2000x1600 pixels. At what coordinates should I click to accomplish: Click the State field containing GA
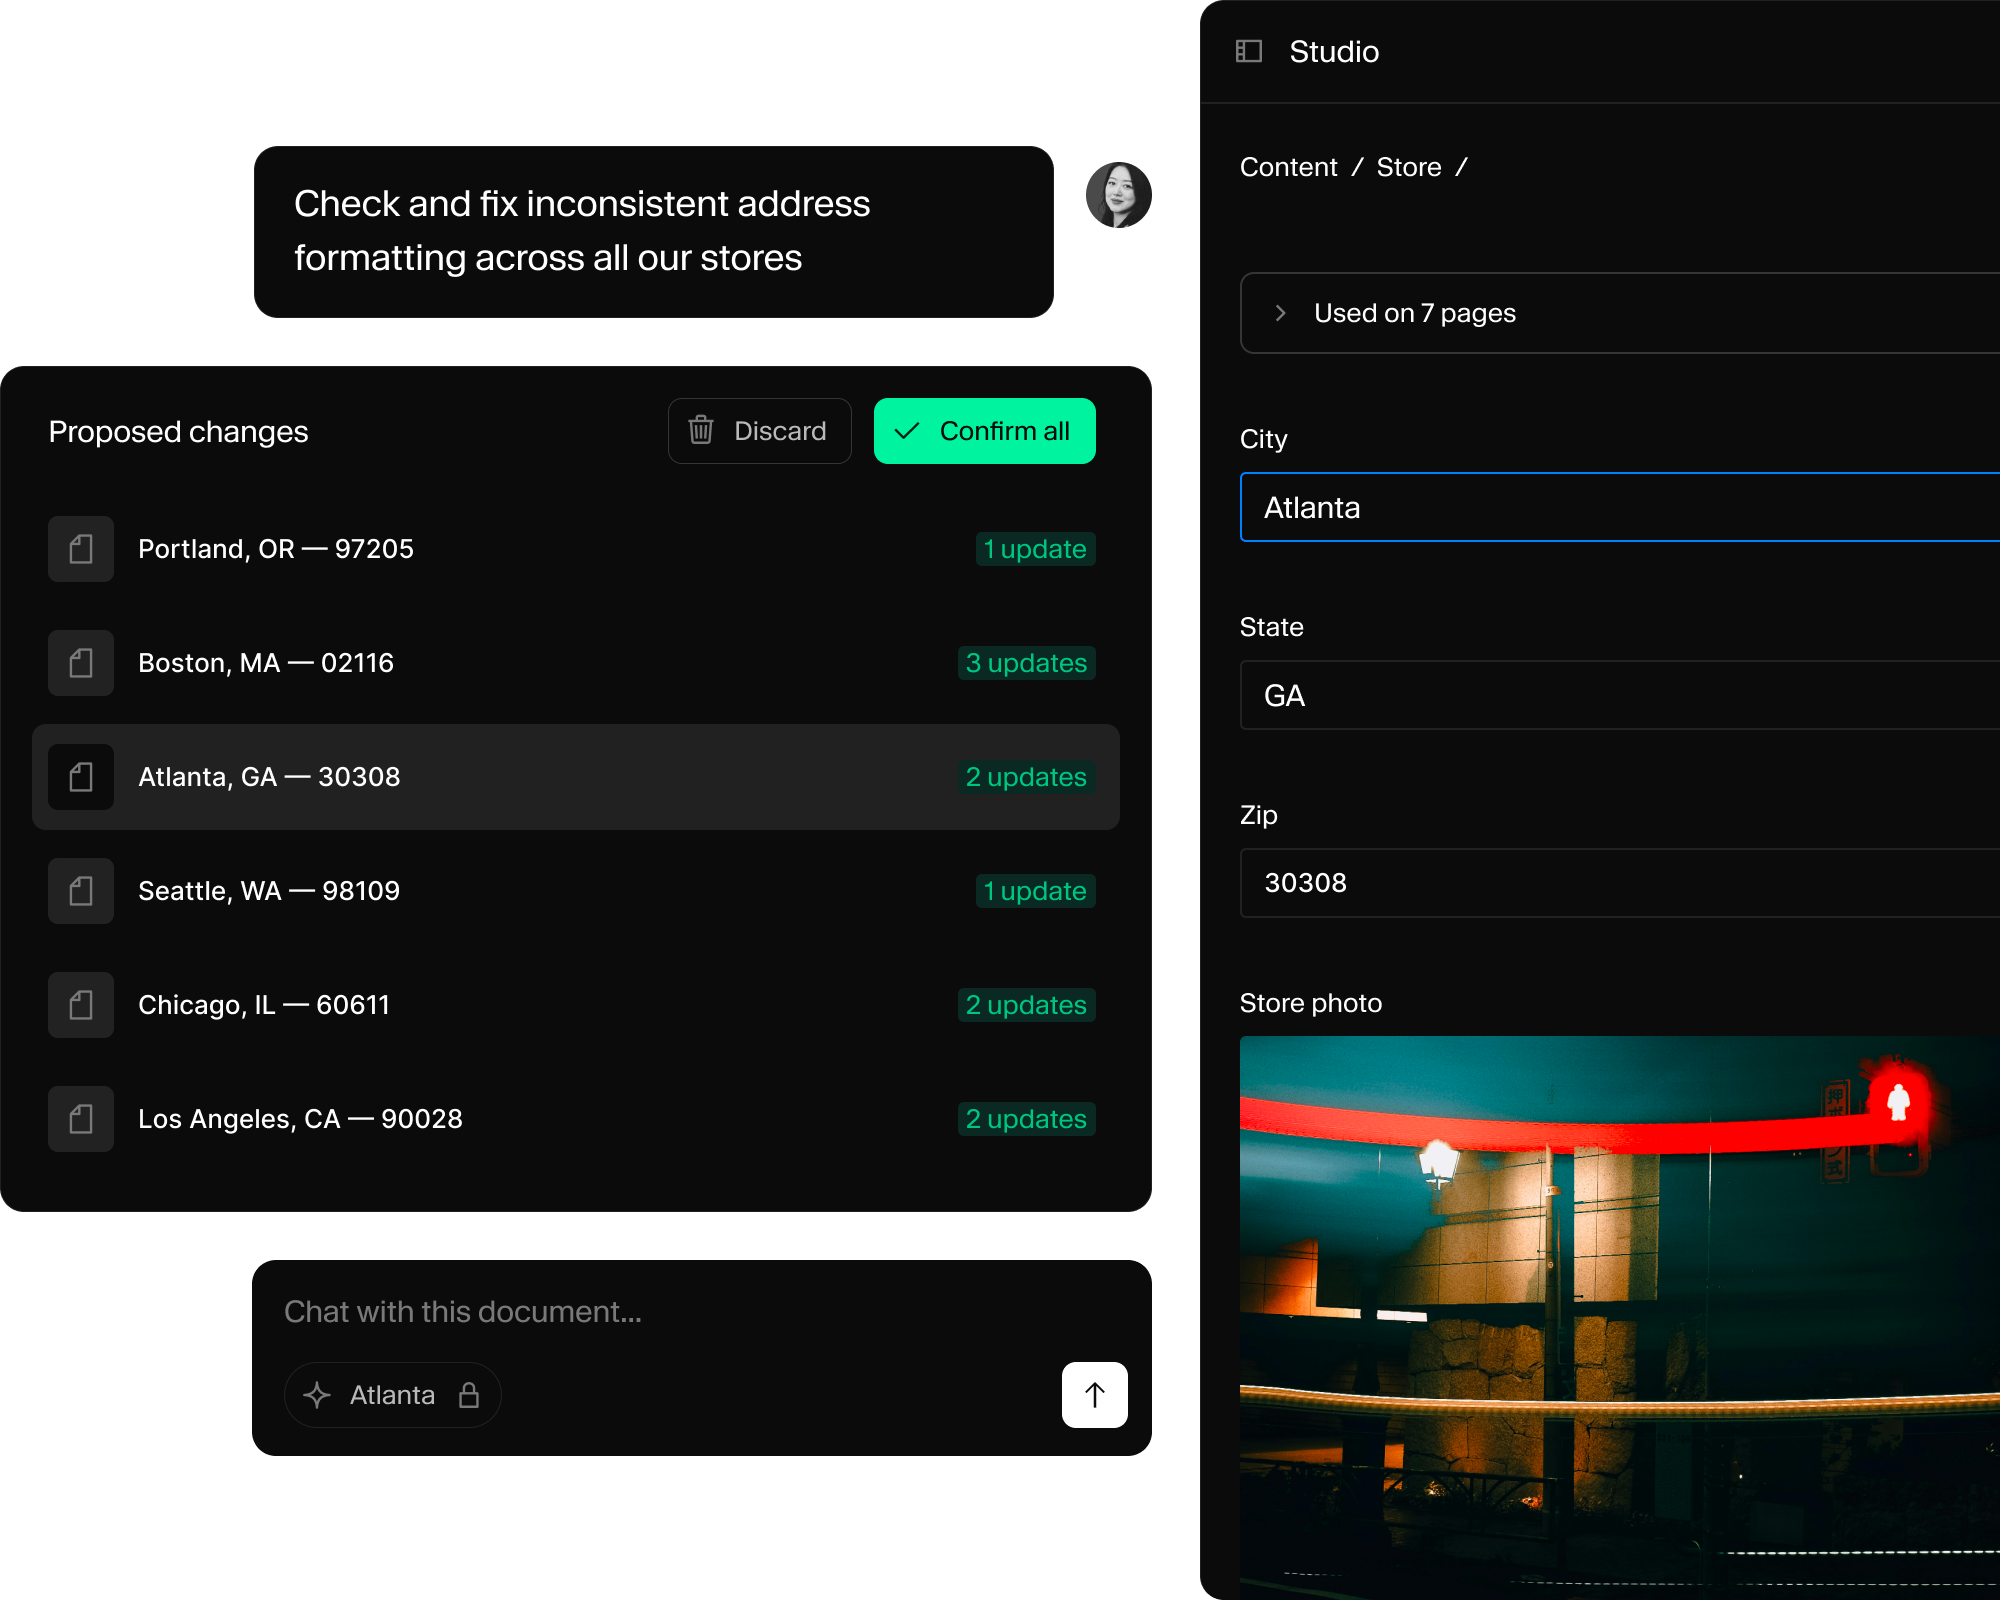[x=1620, y=695]
